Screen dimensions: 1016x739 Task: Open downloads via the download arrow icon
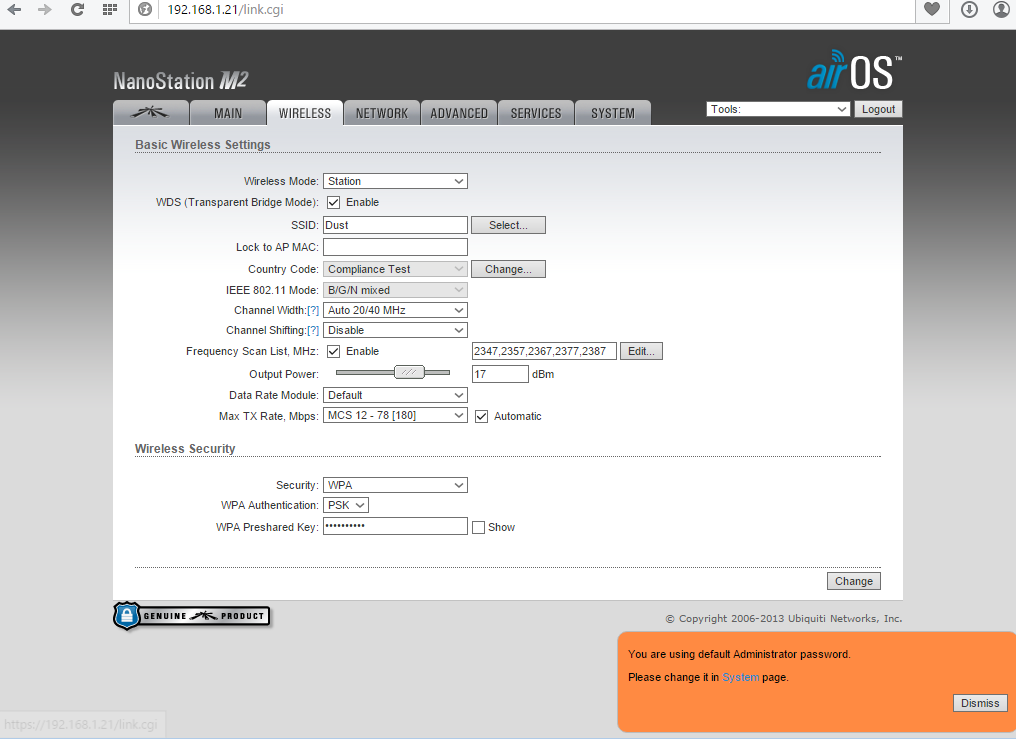coord(969,9)
